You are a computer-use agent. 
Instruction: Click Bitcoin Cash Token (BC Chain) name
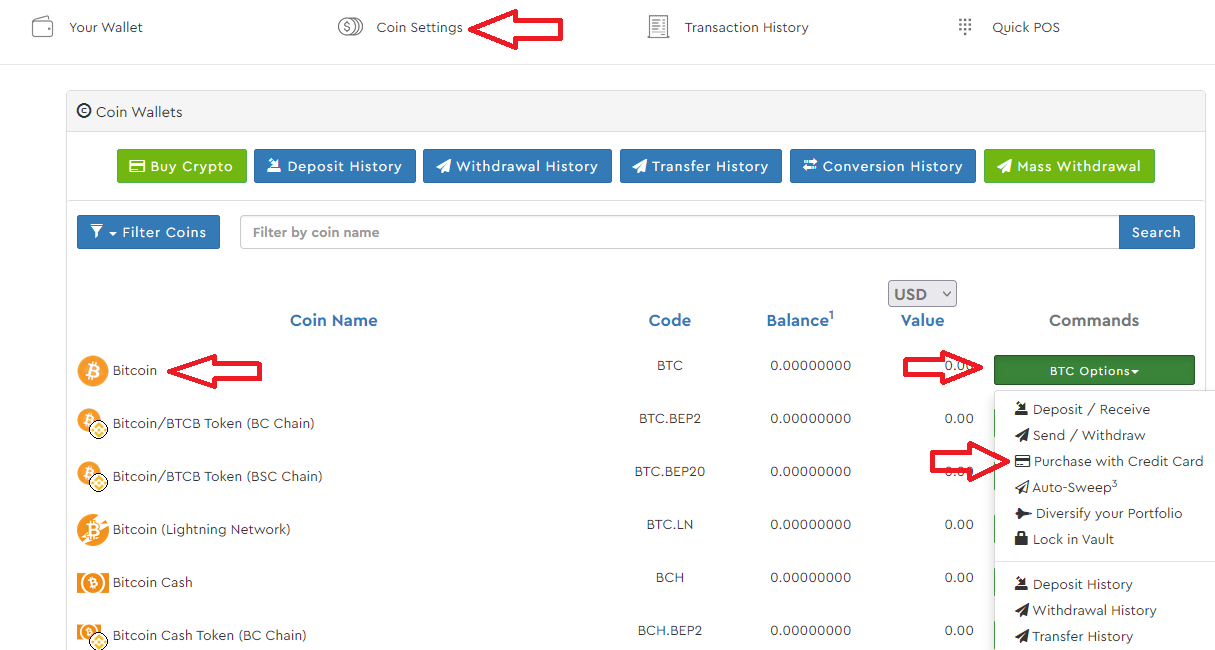[x=210, y=636]
